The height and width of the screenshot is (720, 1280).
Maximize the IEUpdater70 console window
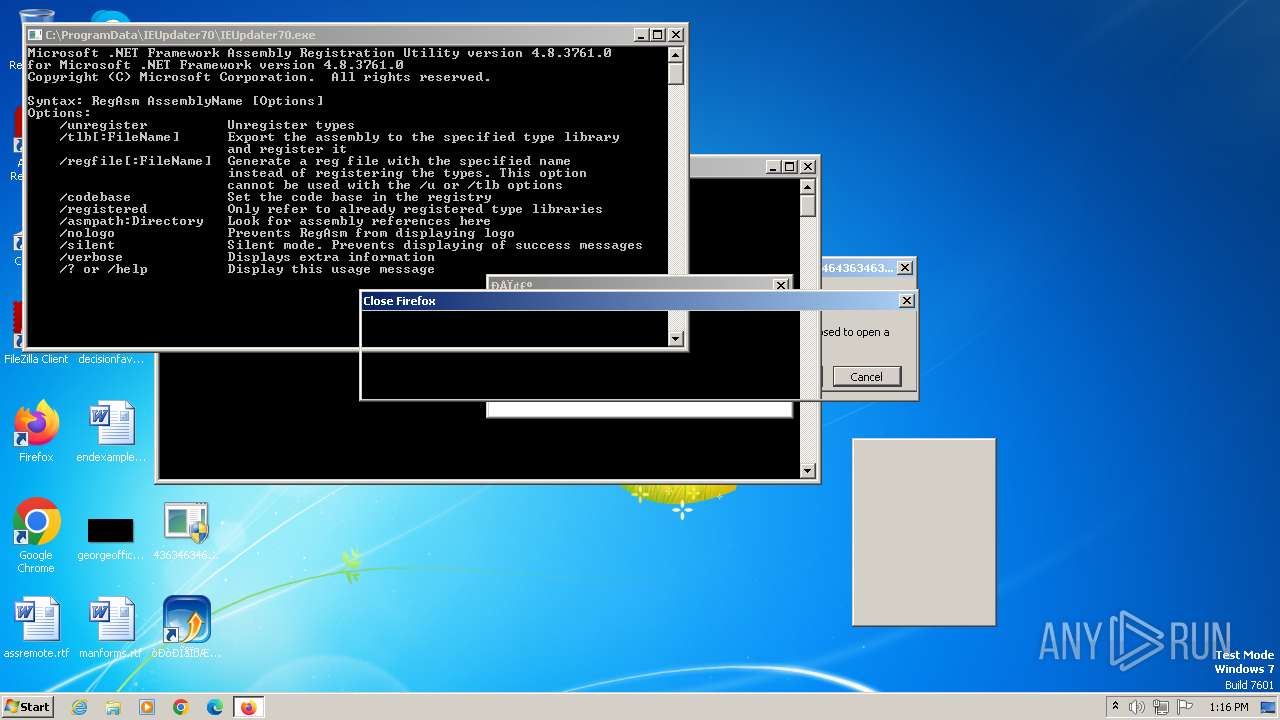pos(657,35)
